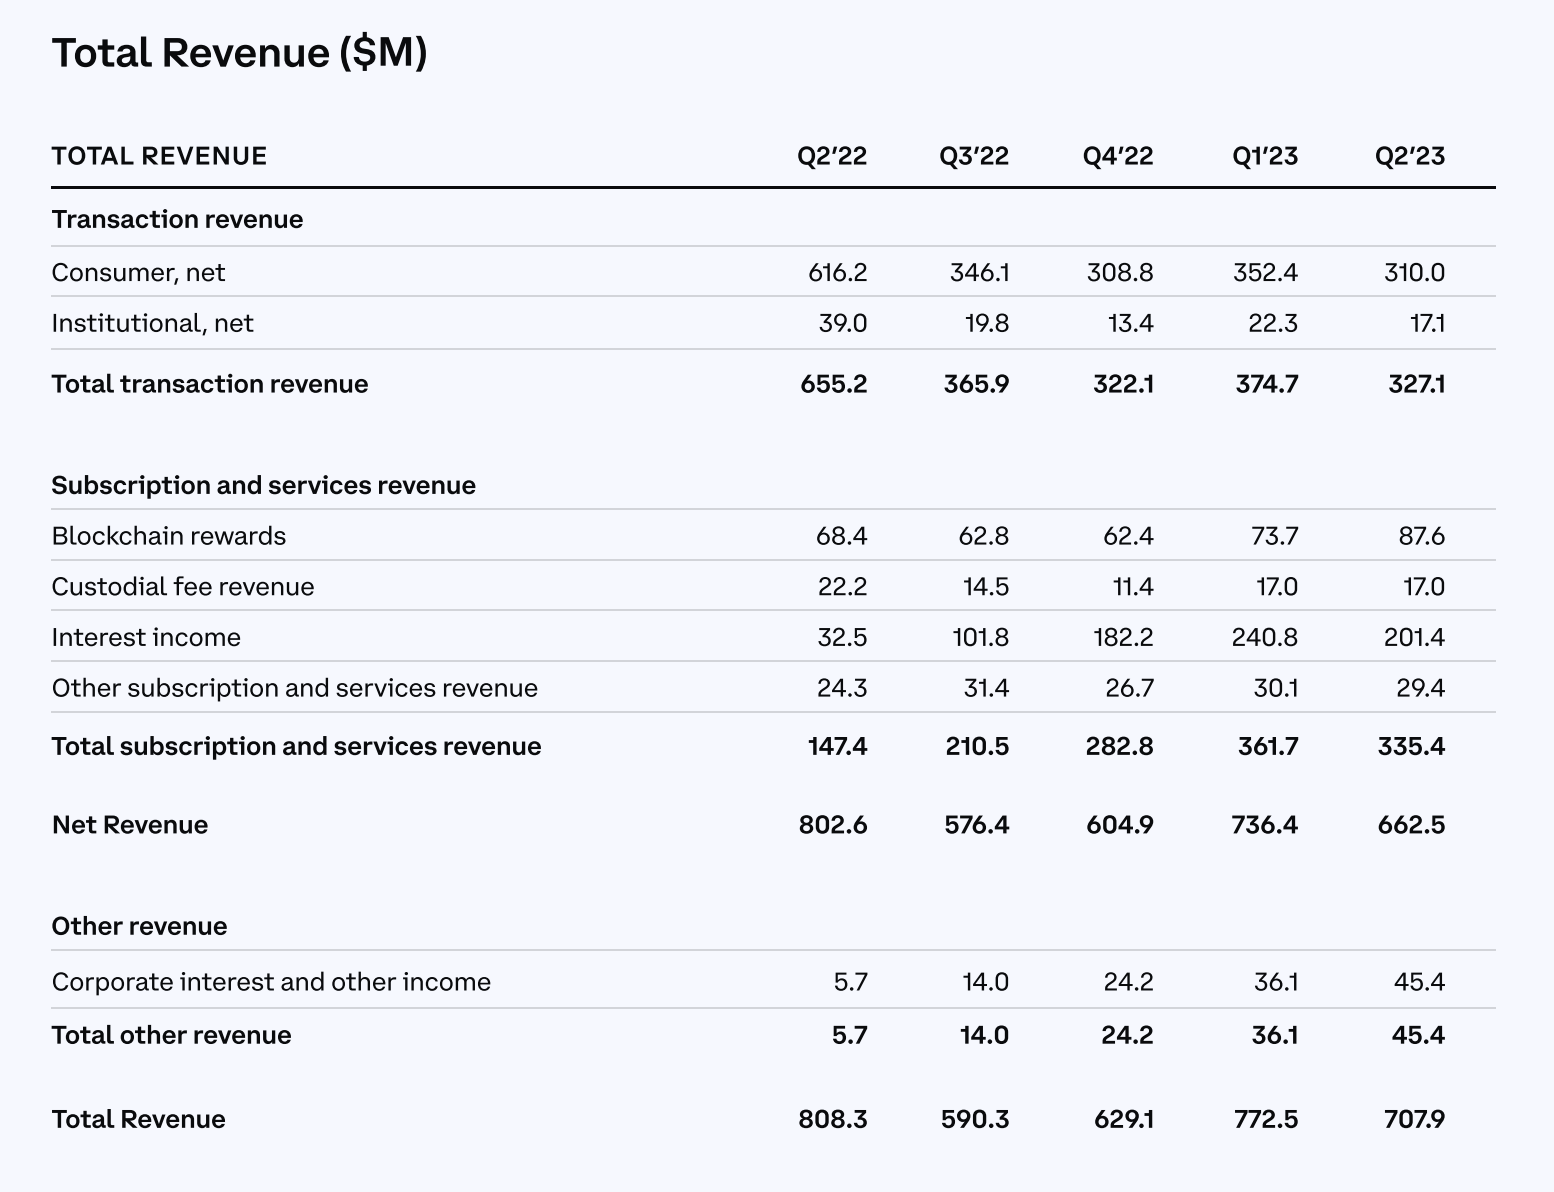Click Consumer net value 616.2
Screen dimensions: 1554x1192
pos(837,272)
